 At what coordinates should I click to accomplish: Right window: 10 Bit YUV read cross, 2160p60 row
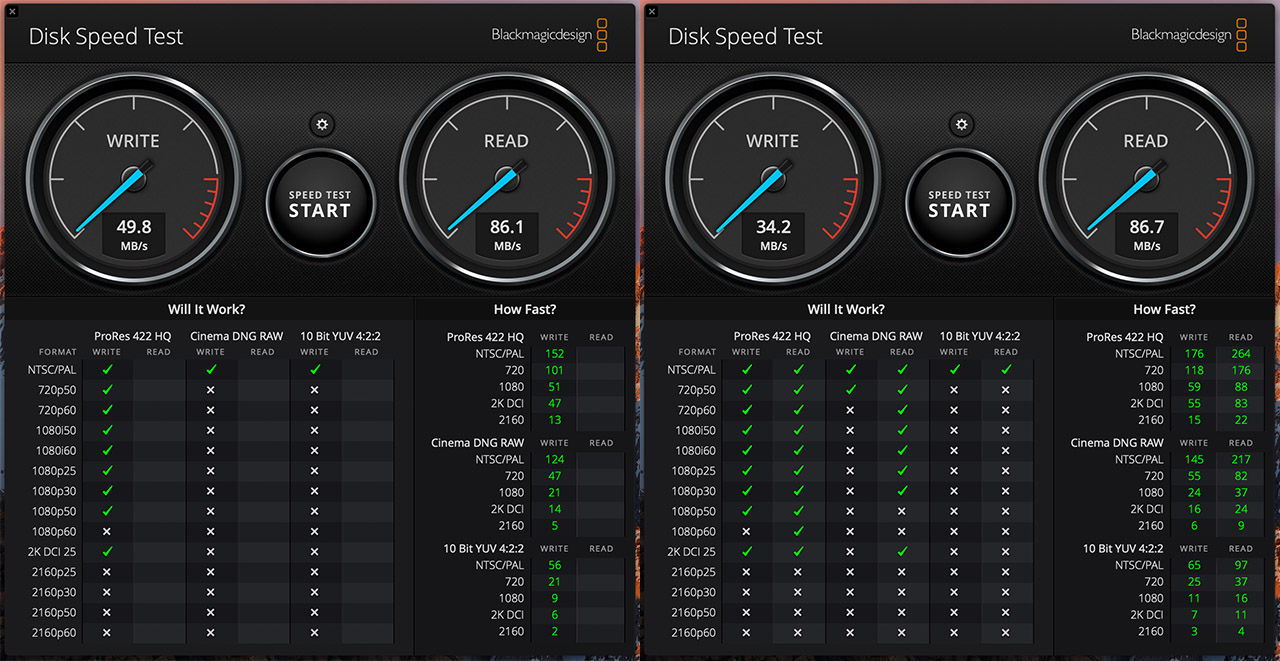point(1006,632)
